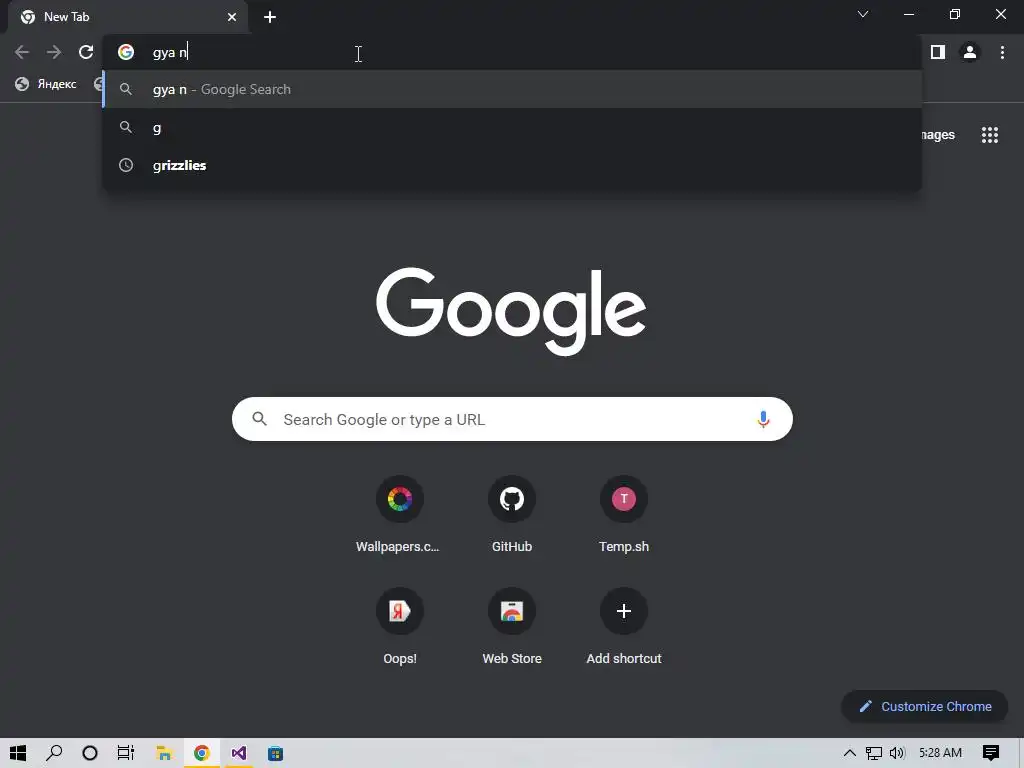Open the Temp.sh shortcut tile
This screenshot has width=1024, height=768.
[624, 516]
